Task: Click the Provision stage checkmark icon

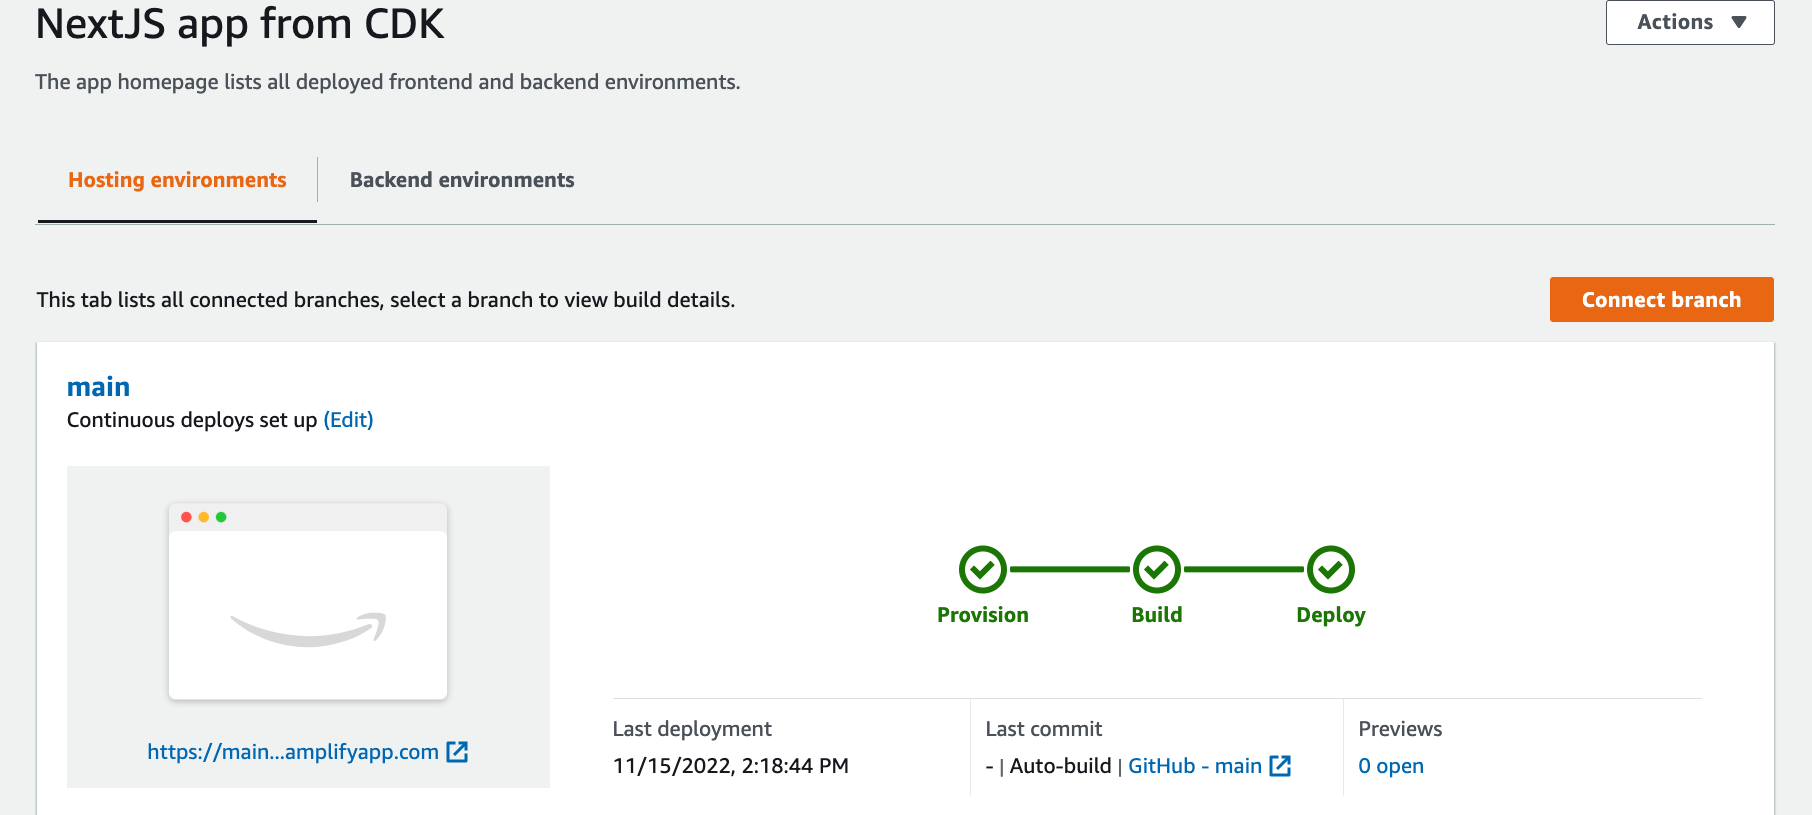Action: pos(983,570)
